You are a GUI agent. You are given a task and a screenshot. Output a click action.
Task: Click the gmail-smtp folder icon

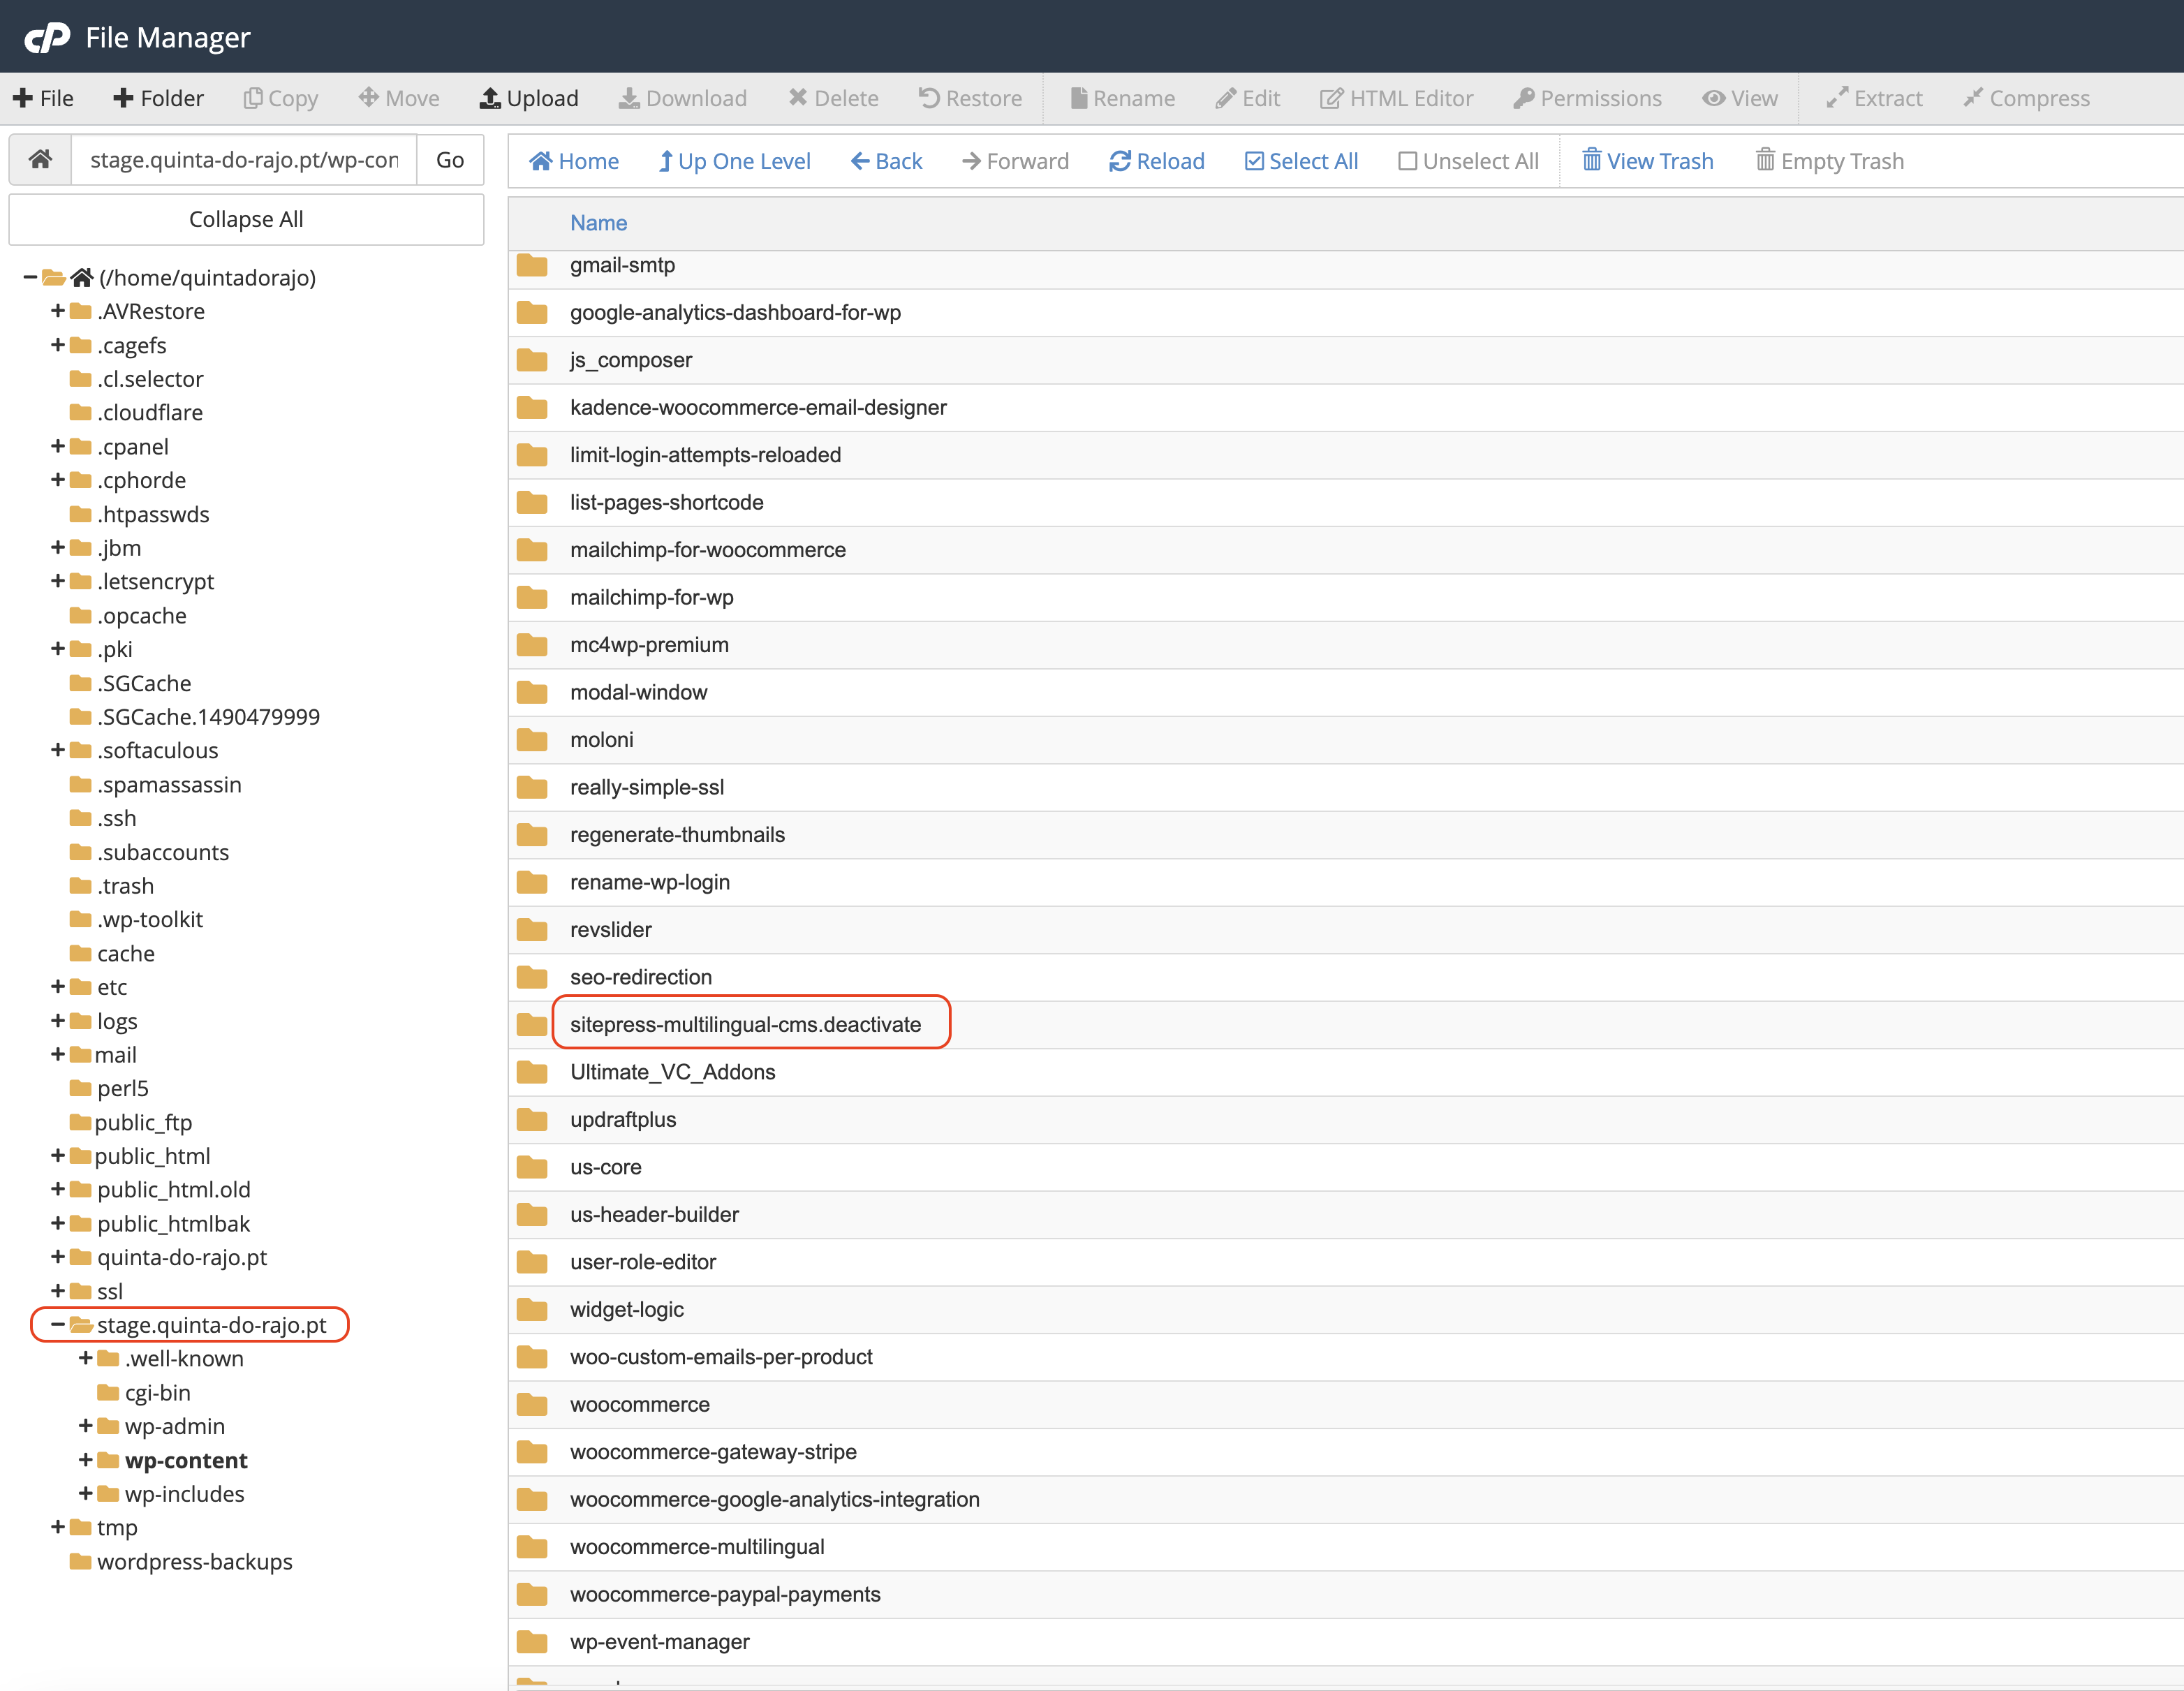(x=532, y=266)
